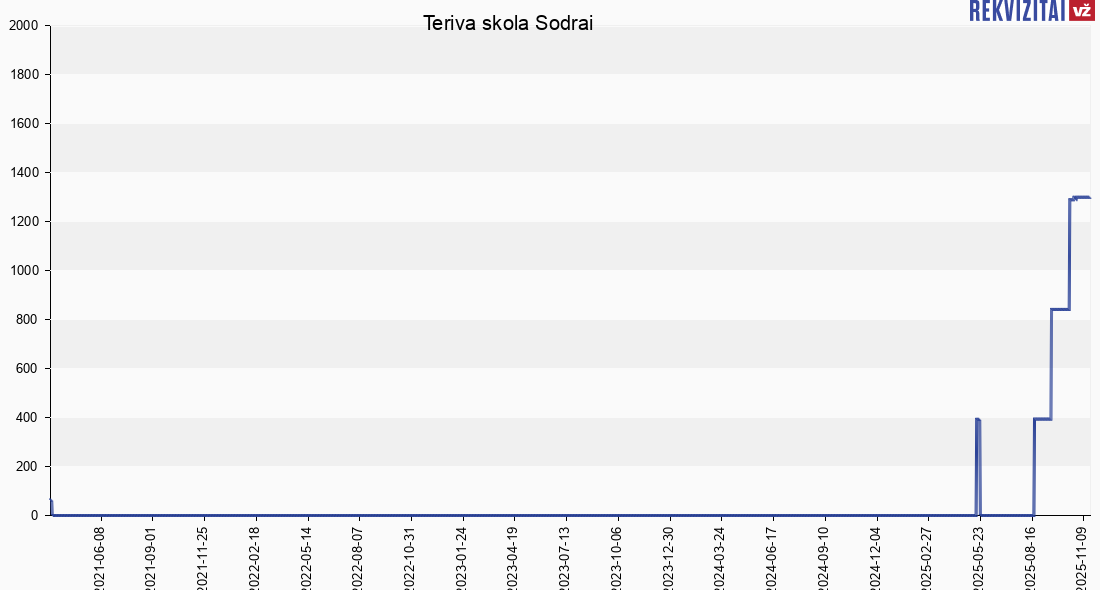Click the 1000 y-axis label
Image resolution: width=1100 pixels, height=590 pixels.
click(22, 271)
